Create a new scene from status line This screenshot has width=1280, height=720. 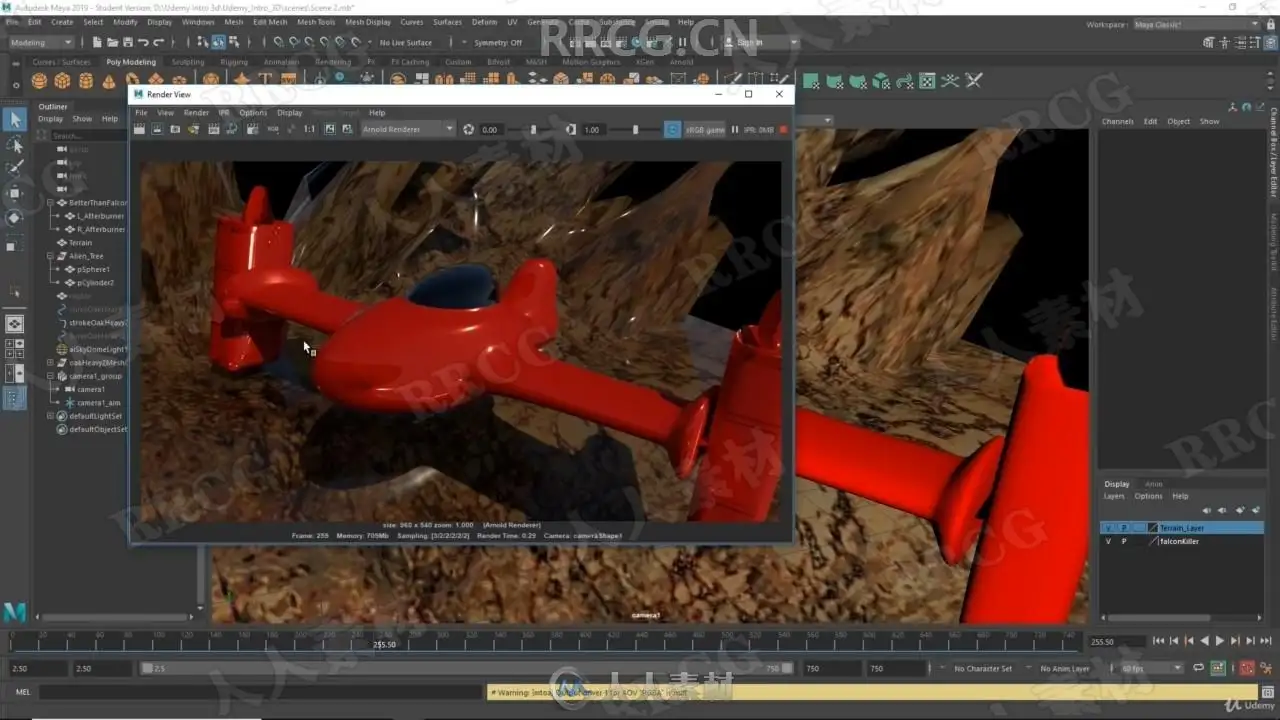point(97,43)
